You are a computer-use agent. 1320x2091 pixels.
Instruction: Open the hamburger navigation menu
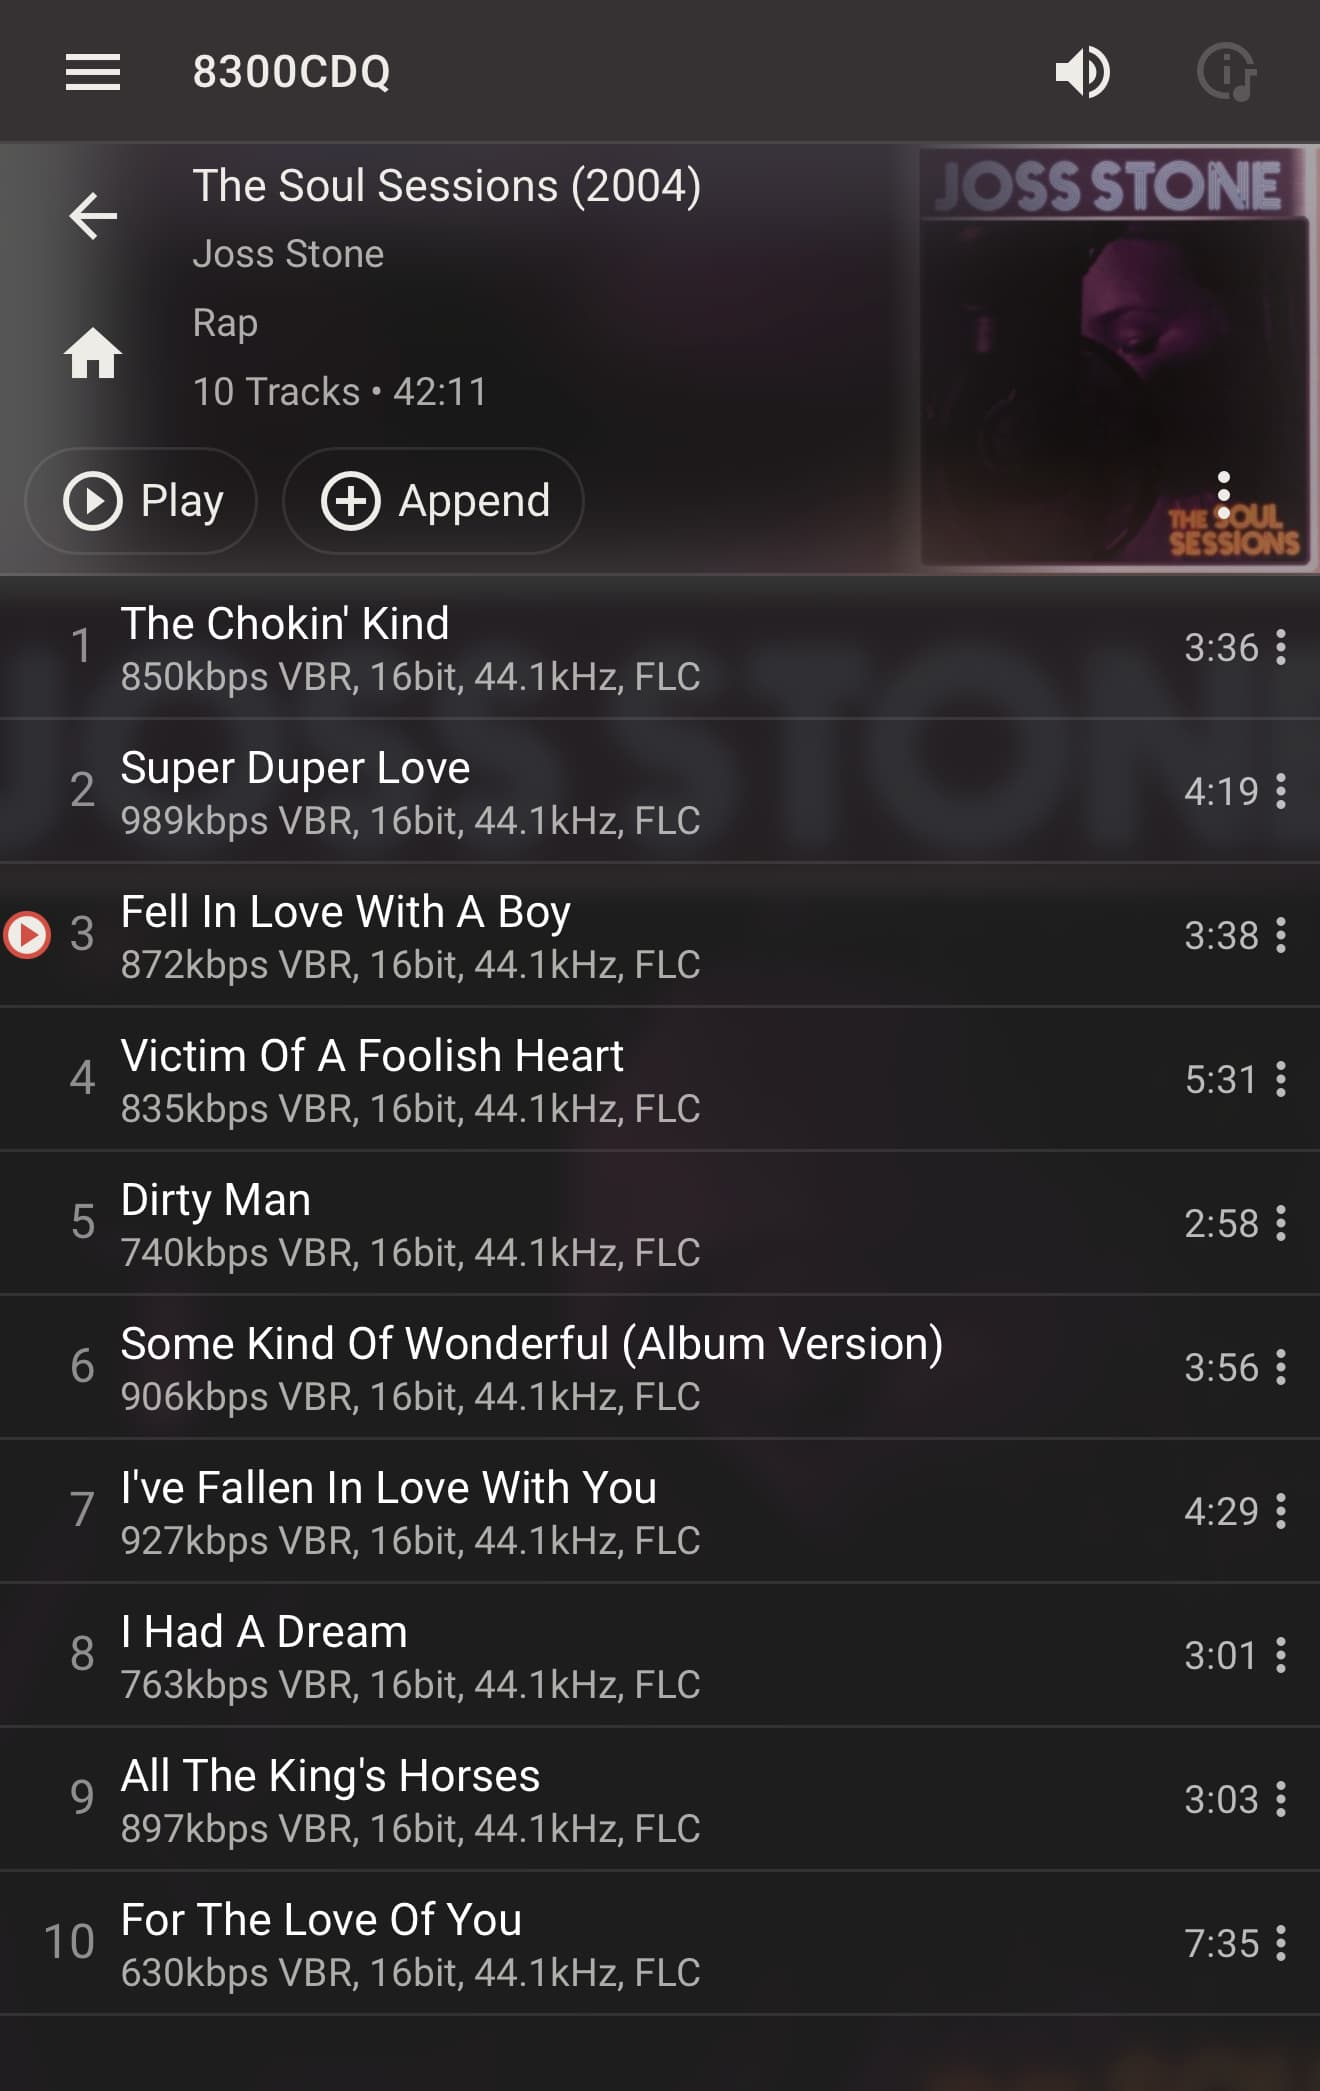click(93, 72)
